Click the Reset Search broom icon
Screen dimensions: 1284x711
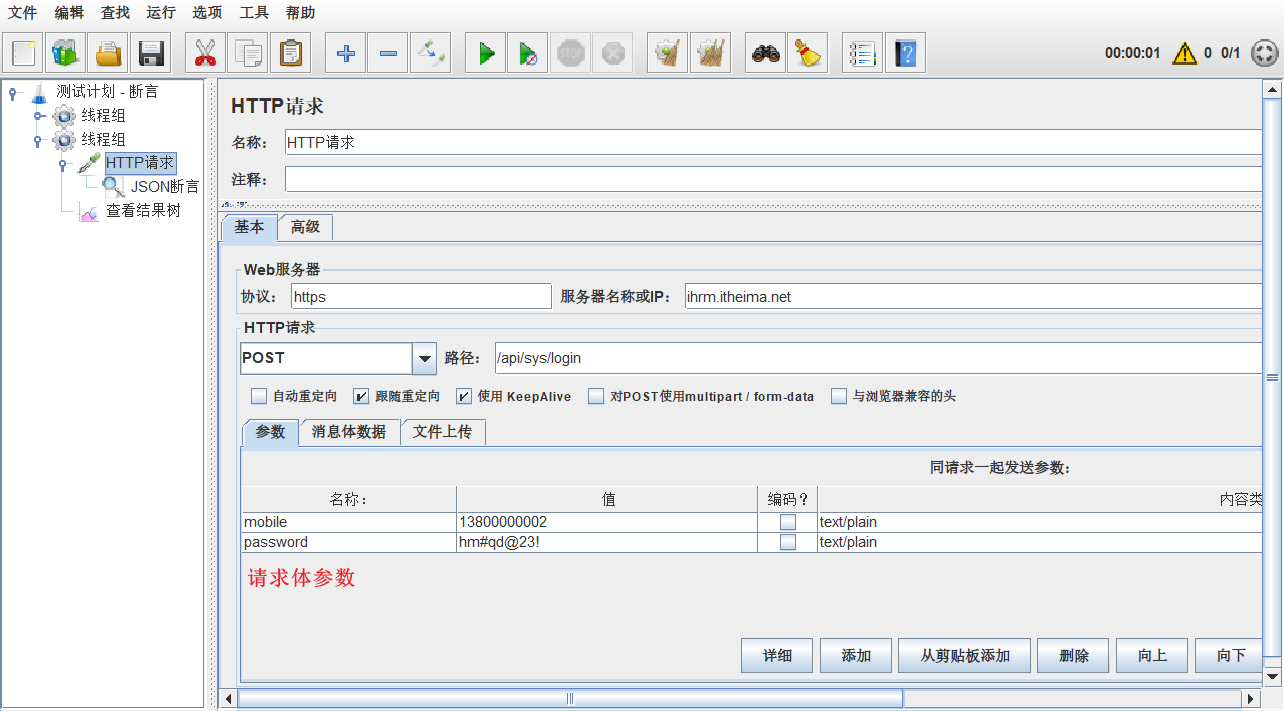(807, 52)
